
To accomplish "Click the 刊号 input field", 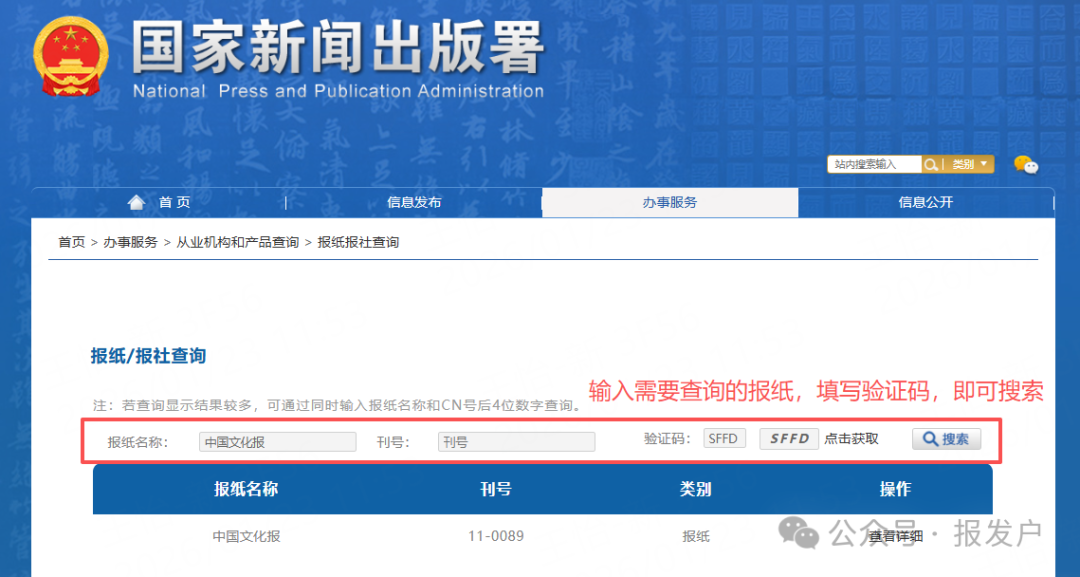I will (516, 440).
